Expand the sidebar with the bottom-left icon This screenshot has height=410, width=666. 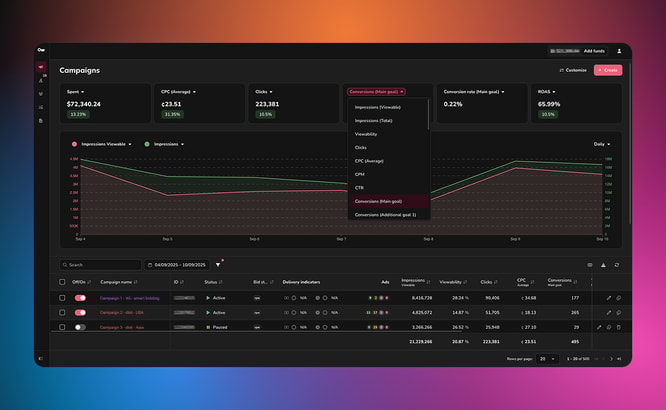(41, 359)
